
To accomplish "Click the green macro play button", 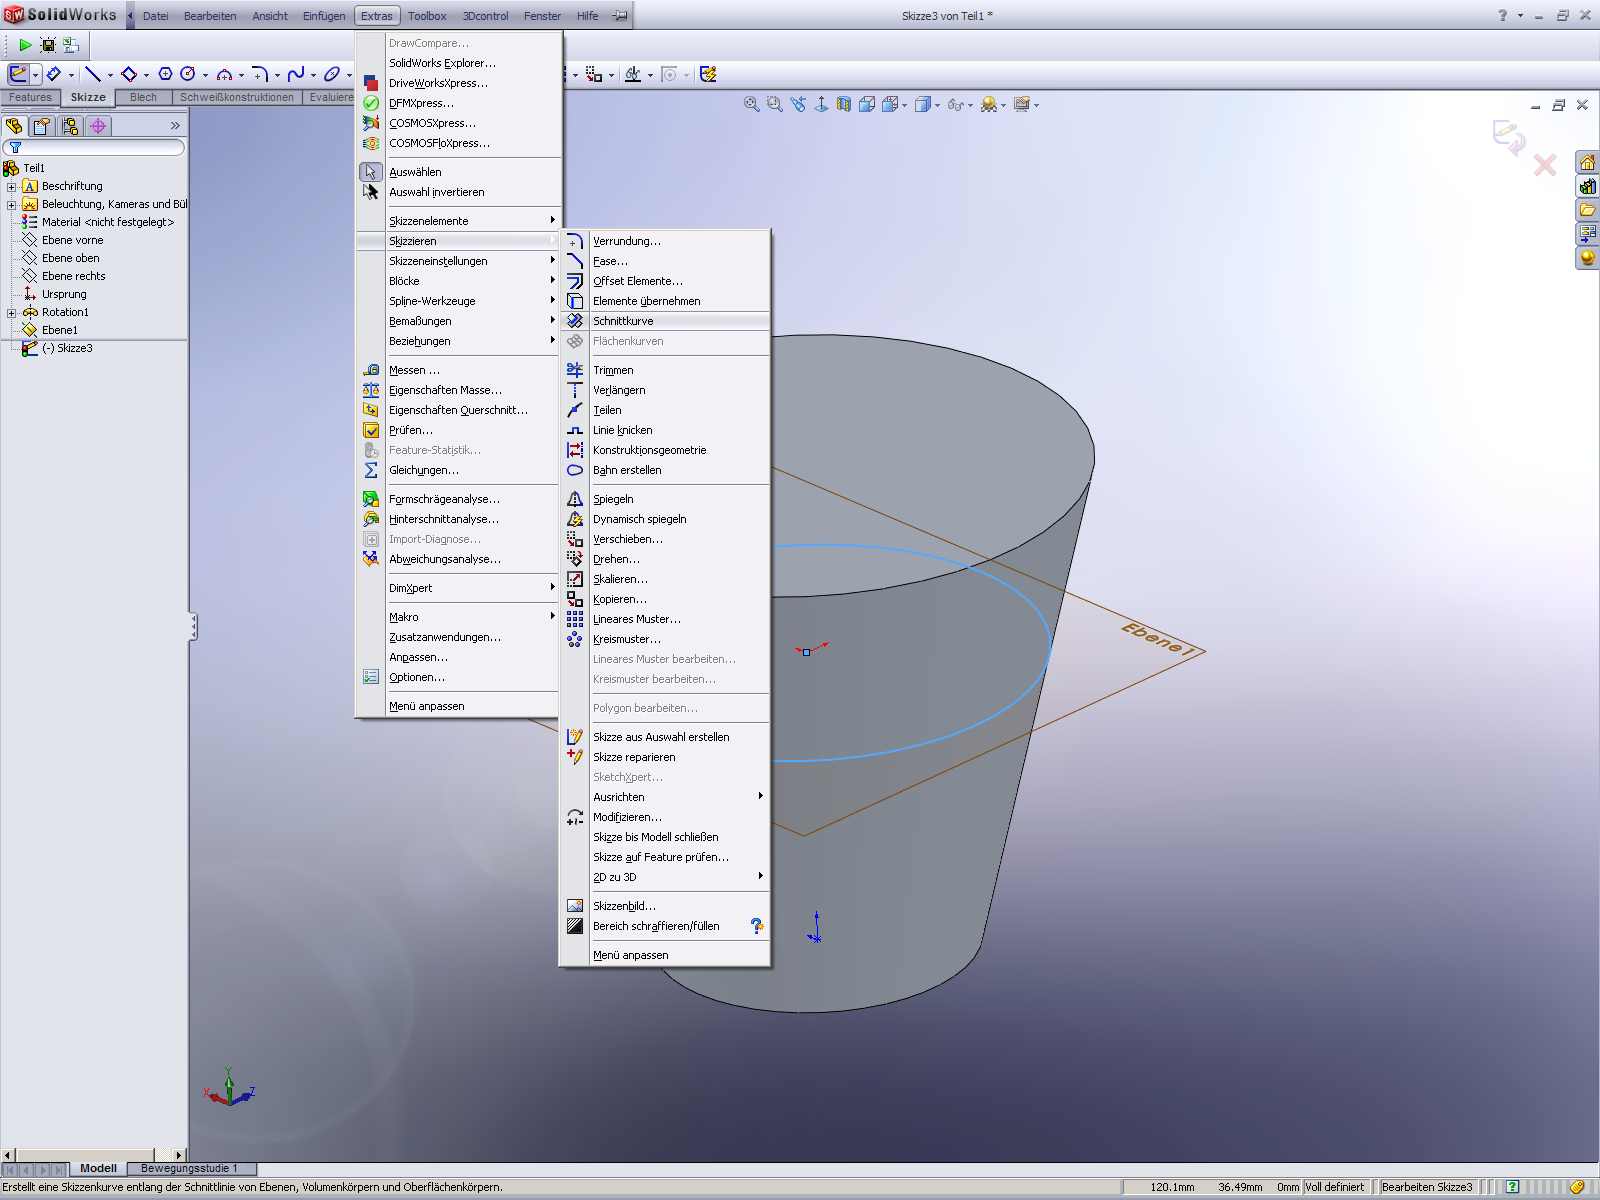I will pos(25,45).
